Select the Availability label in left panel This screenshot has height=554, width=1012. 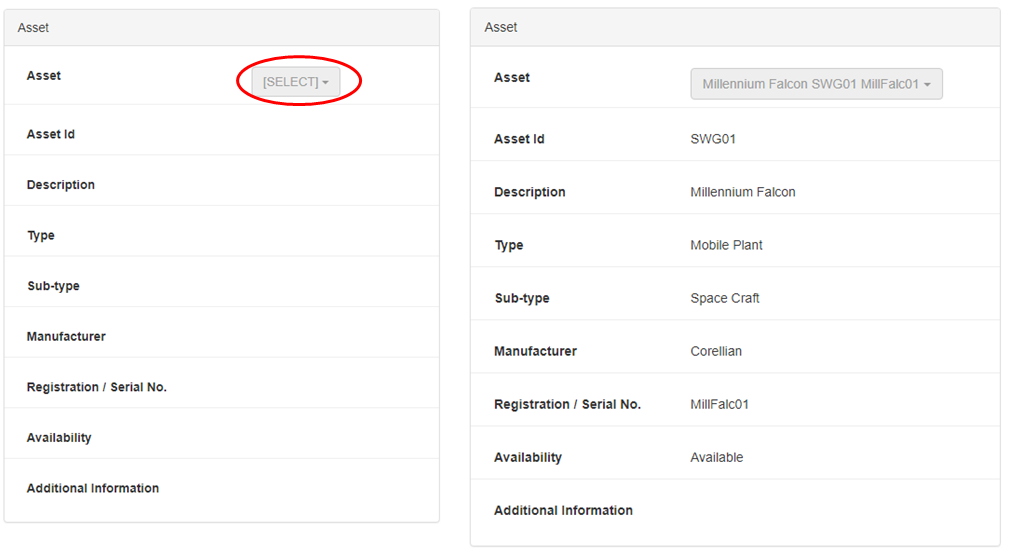click(59, 438)
